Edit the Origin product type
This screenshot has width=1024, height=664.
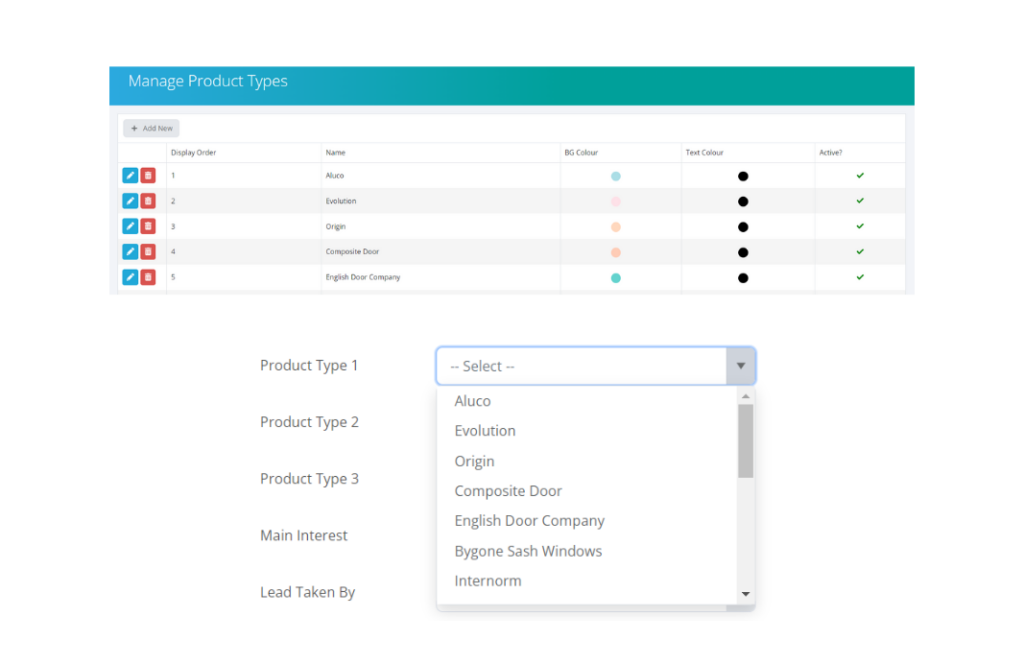point(130,226)
